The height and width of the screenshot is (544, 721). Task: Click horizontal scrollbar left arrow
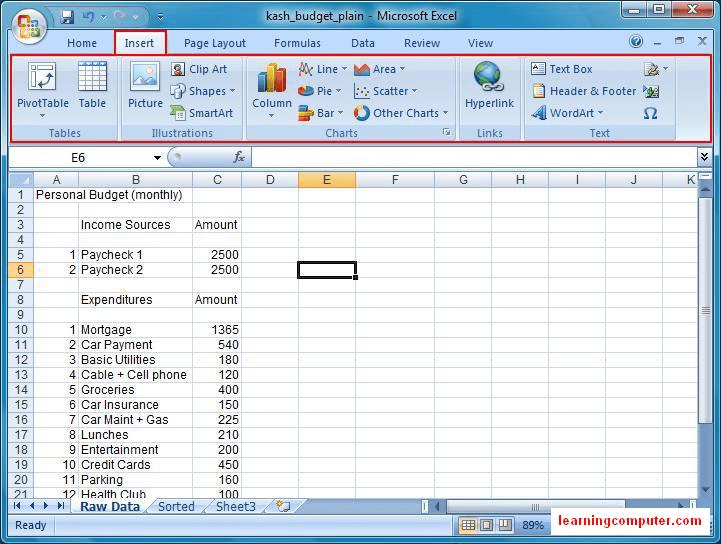437,507
